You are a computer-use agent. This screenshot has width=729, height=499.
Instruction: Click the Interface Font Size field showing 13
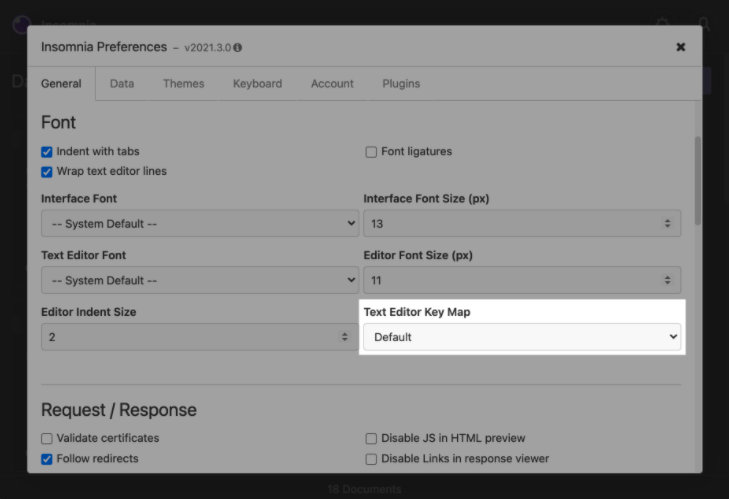(x=522, y=224)
